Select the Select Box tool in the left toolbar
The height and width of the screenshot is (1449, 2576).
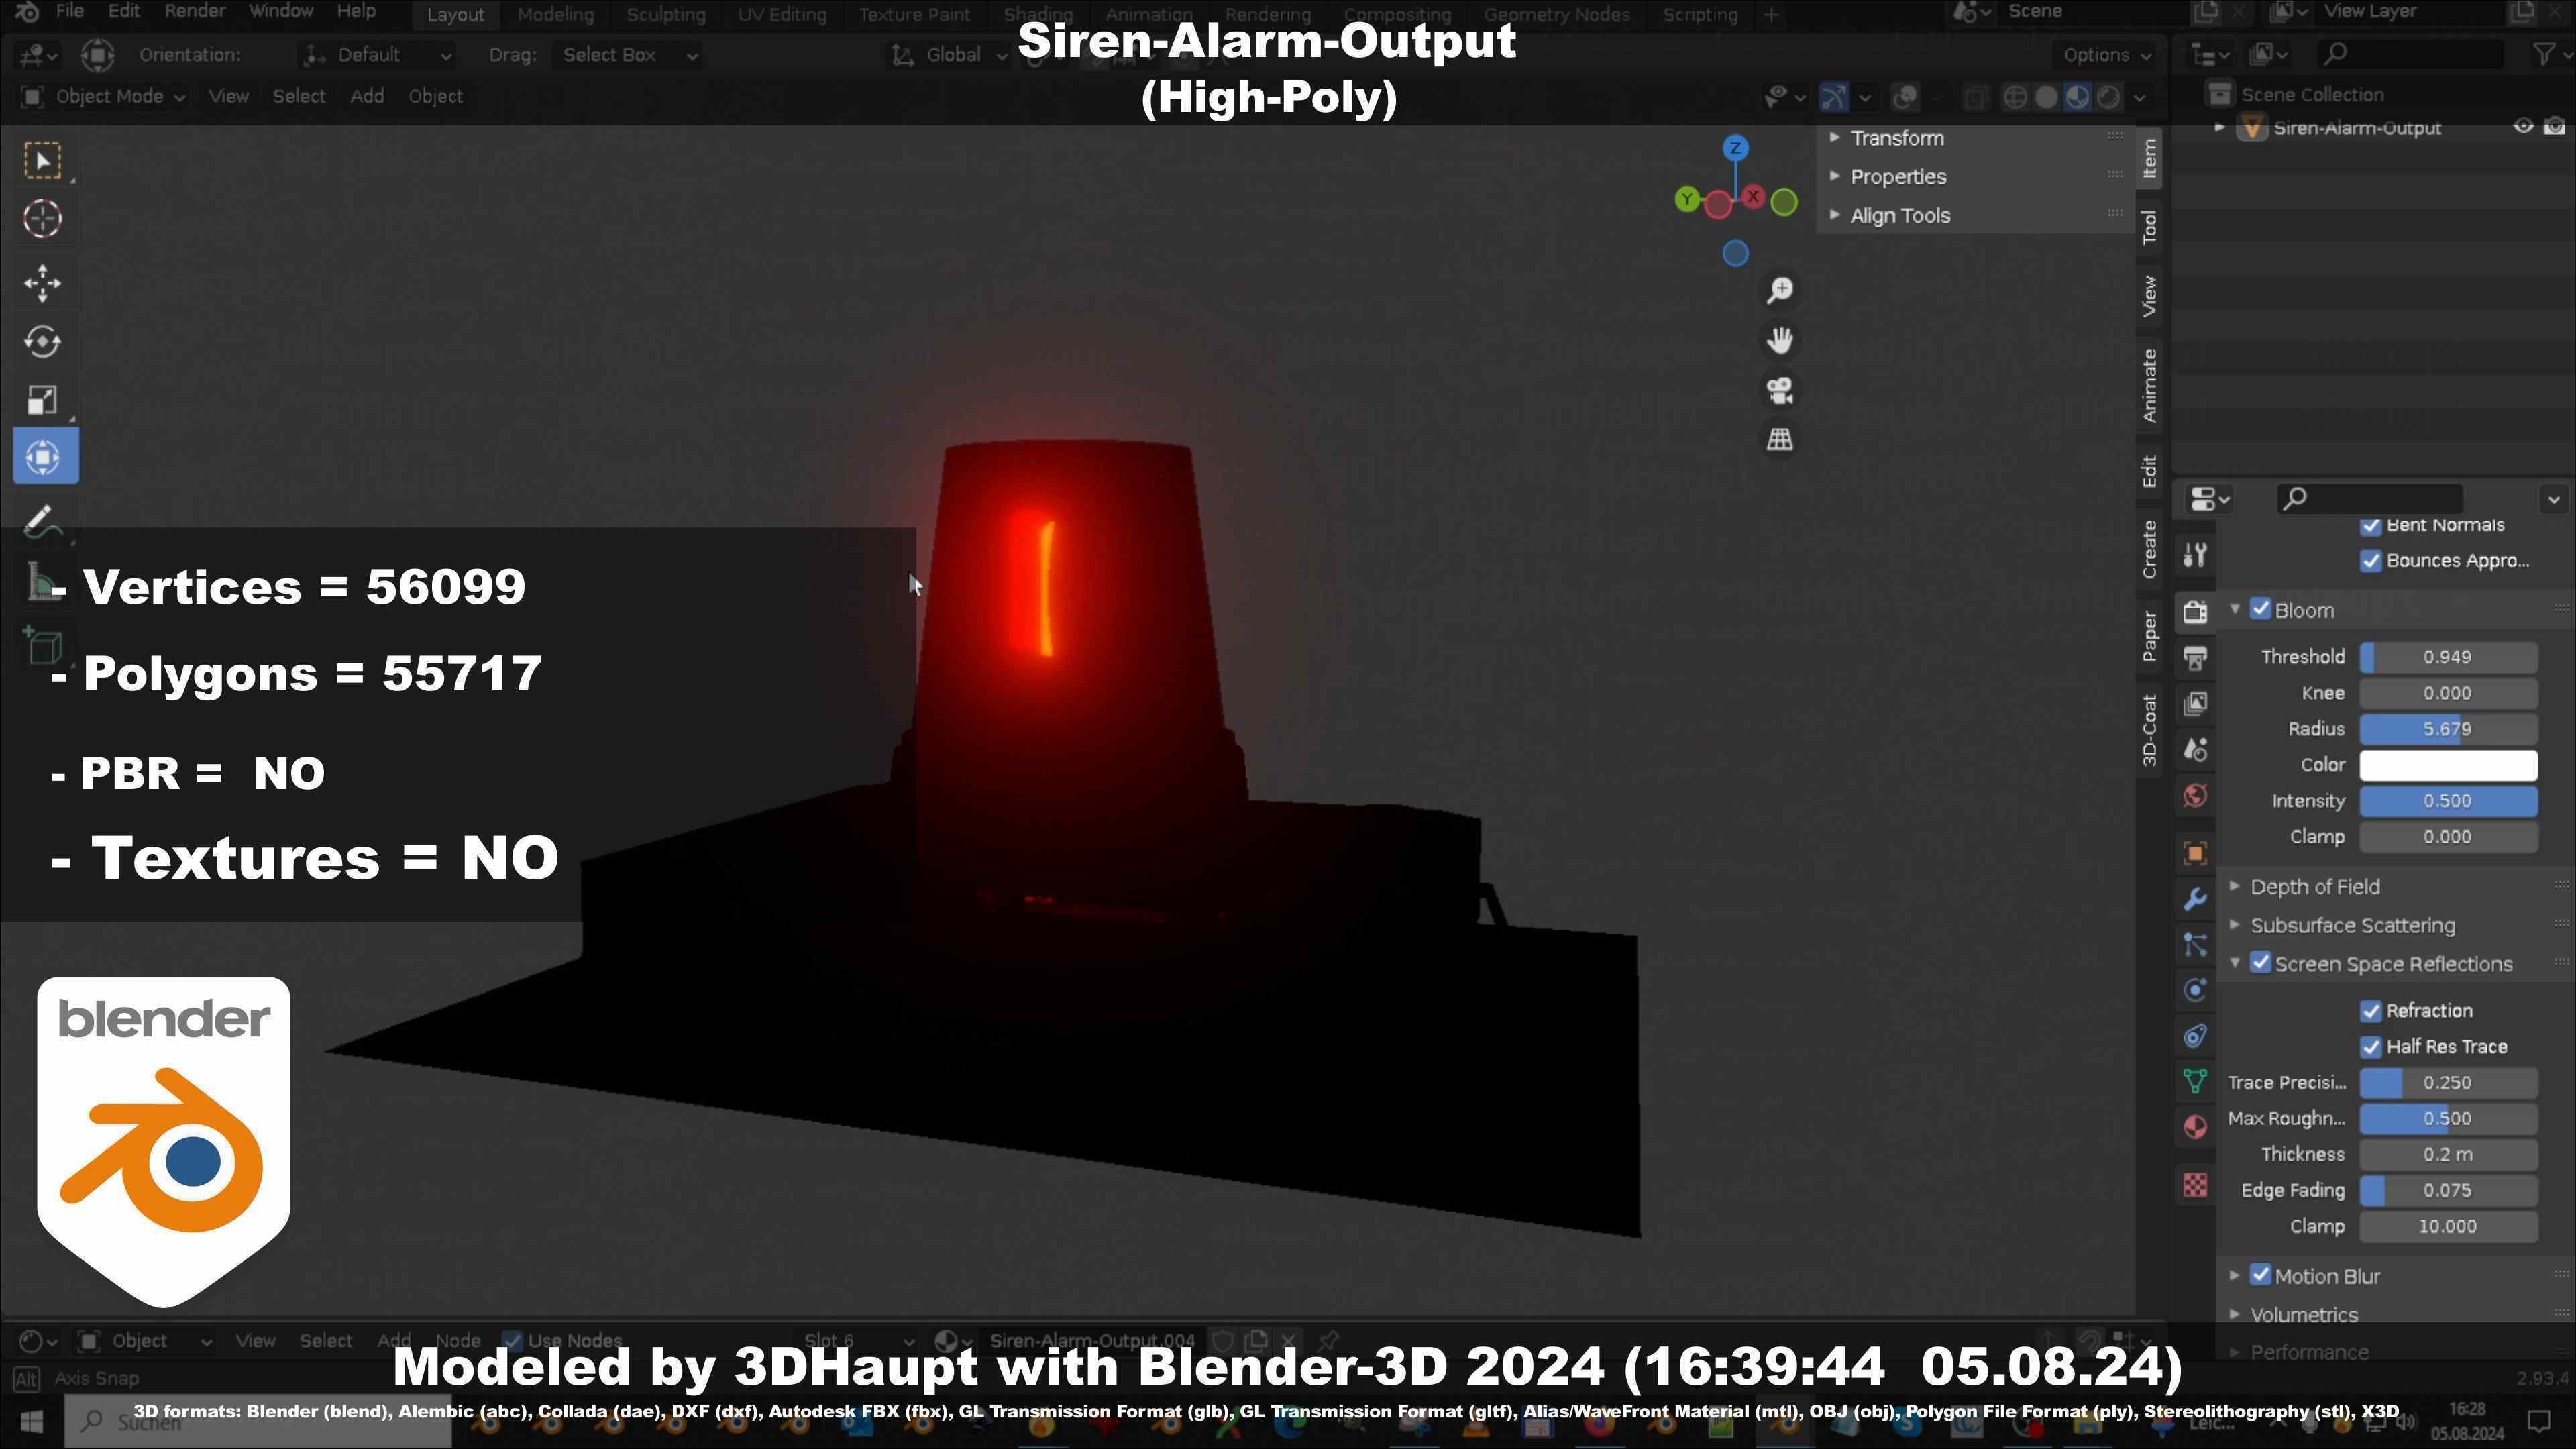(x=42, y=161)
